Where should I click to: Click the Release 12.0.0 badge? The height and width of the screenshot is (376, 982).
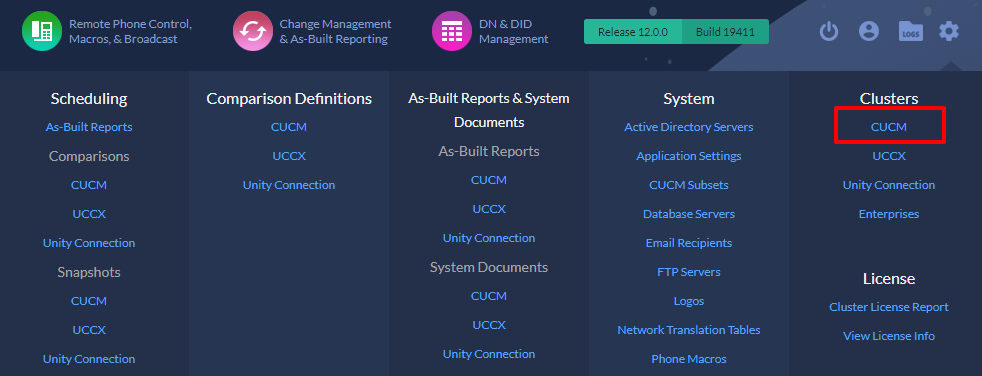(x=633, y=31)
